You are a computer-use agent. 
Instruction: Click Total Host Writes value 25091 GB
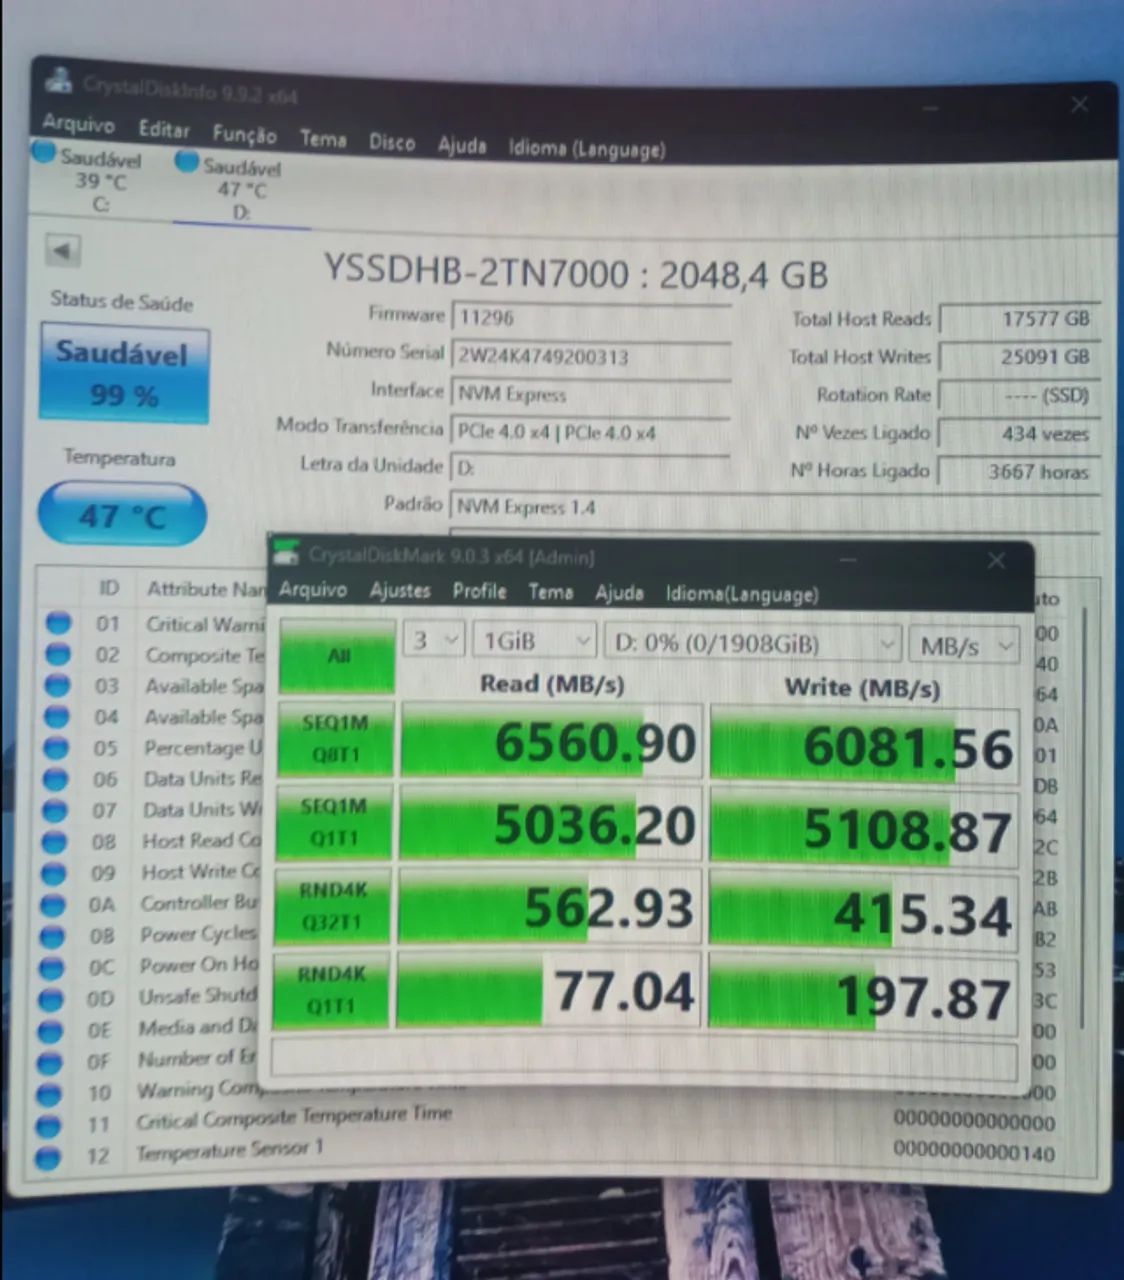click(1020, 357)
